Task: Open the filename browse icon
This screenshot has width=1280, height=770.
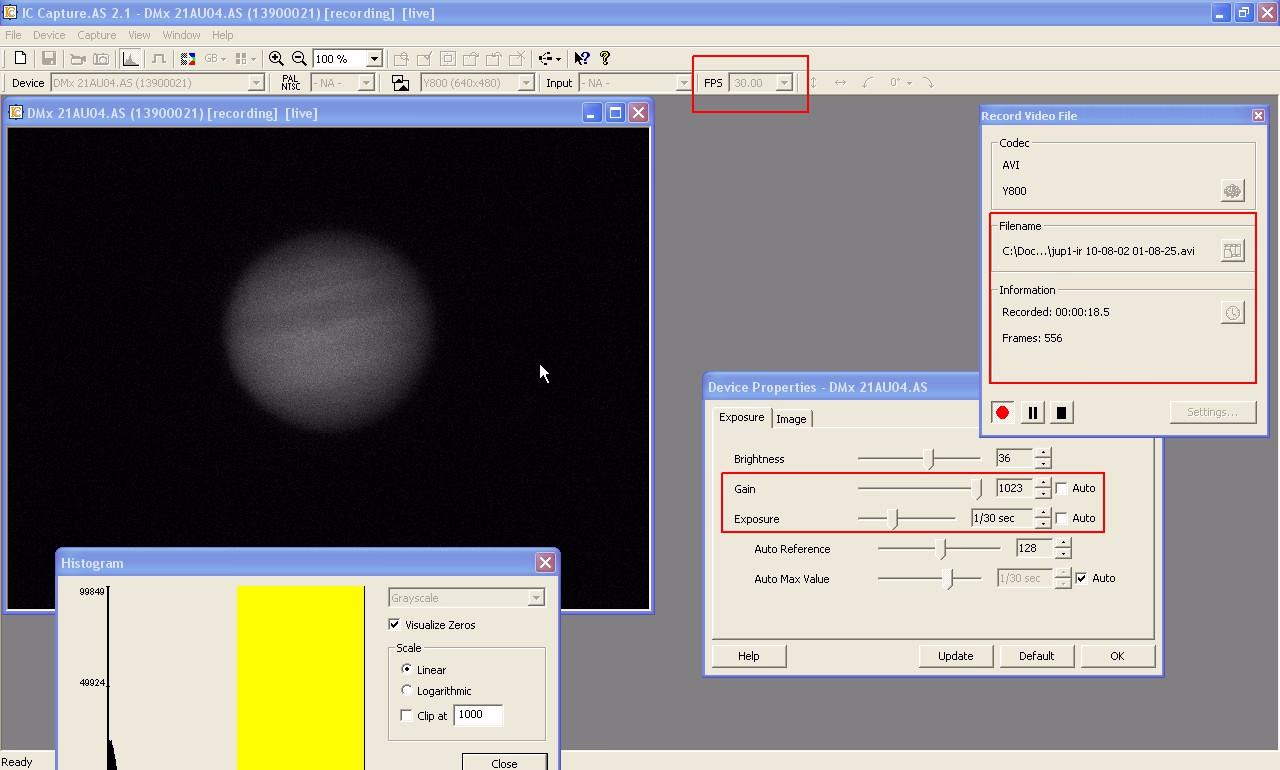Action: click(1232, 251)
